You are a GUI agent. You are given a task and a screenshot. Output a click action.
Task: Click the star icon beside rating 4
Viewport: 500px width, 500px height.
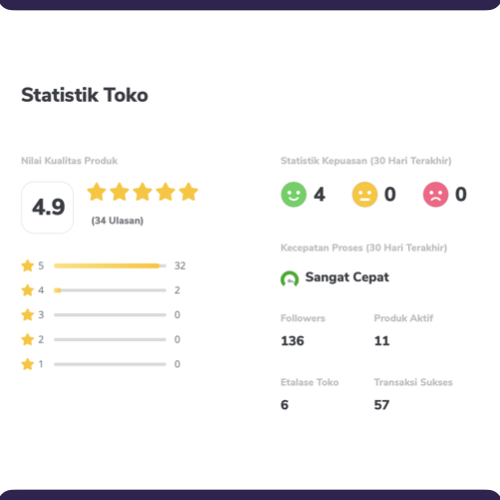point(28,290)
